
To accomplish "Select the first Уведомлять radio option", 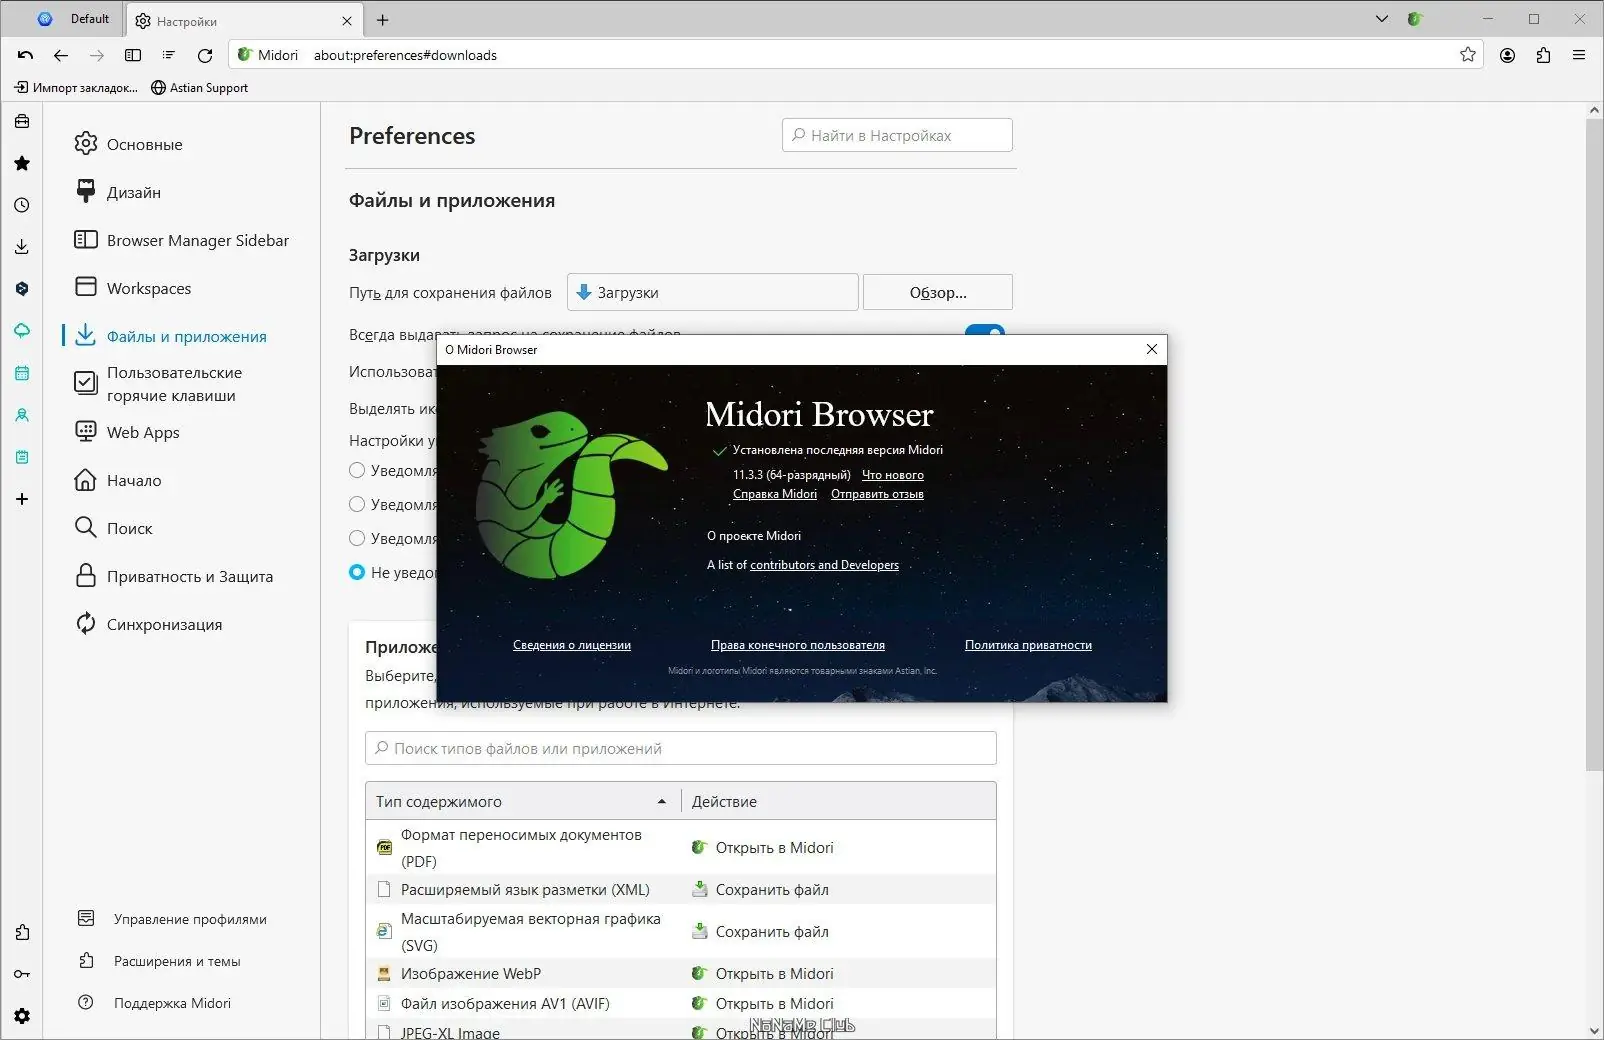I will (357, 470).
